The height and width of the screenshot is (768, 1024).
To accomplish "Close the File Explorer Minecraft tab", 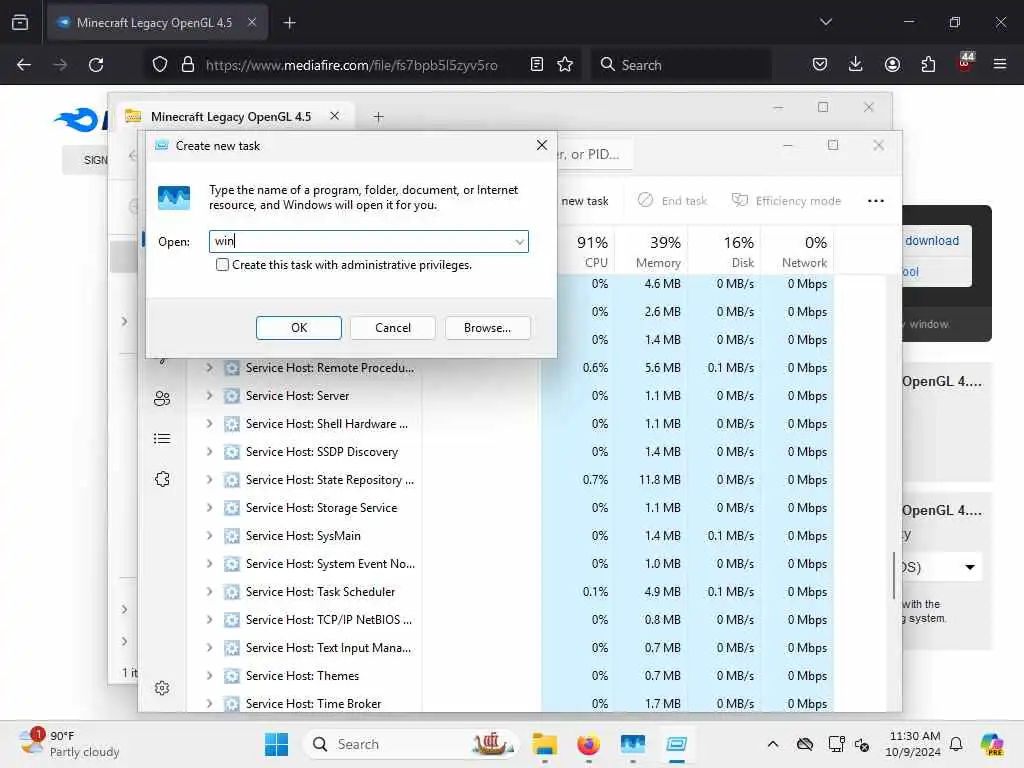I will [x=334, y=116].
